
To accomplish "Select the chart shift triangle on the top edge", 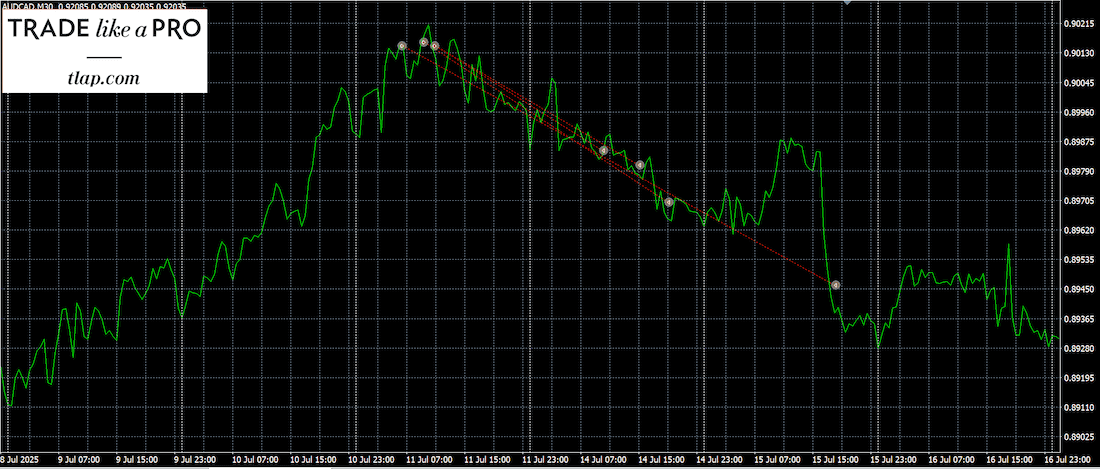I will [x=848, y=4].
